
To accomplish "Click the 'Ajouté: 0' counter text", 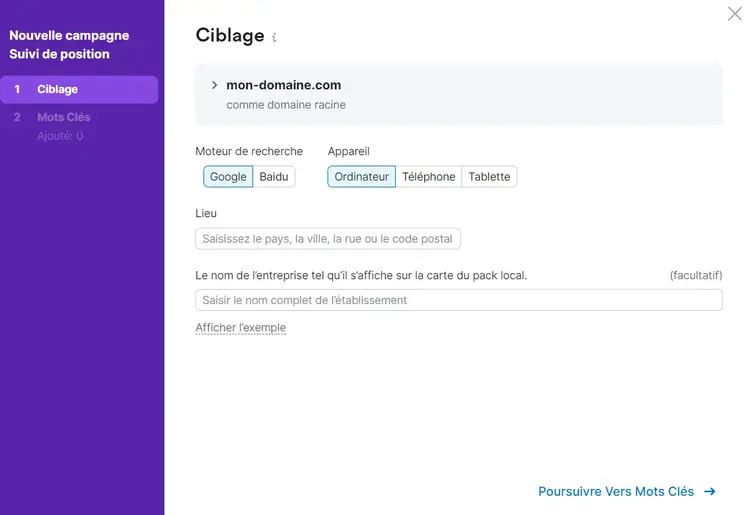I will point(60,136).
